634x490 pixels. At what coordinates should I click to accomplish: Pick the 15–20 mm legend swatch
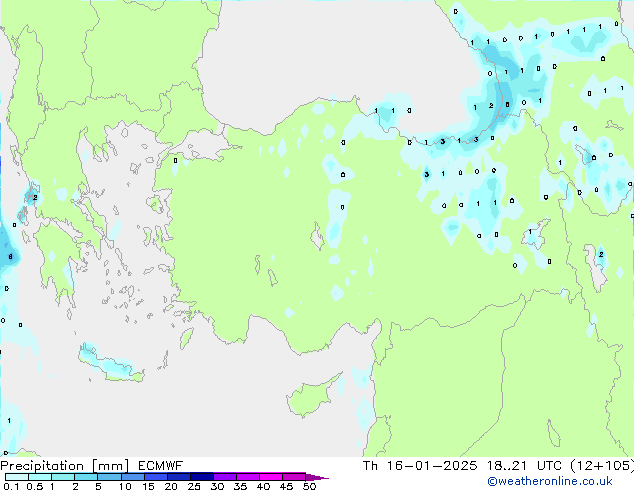coord(156,477)
